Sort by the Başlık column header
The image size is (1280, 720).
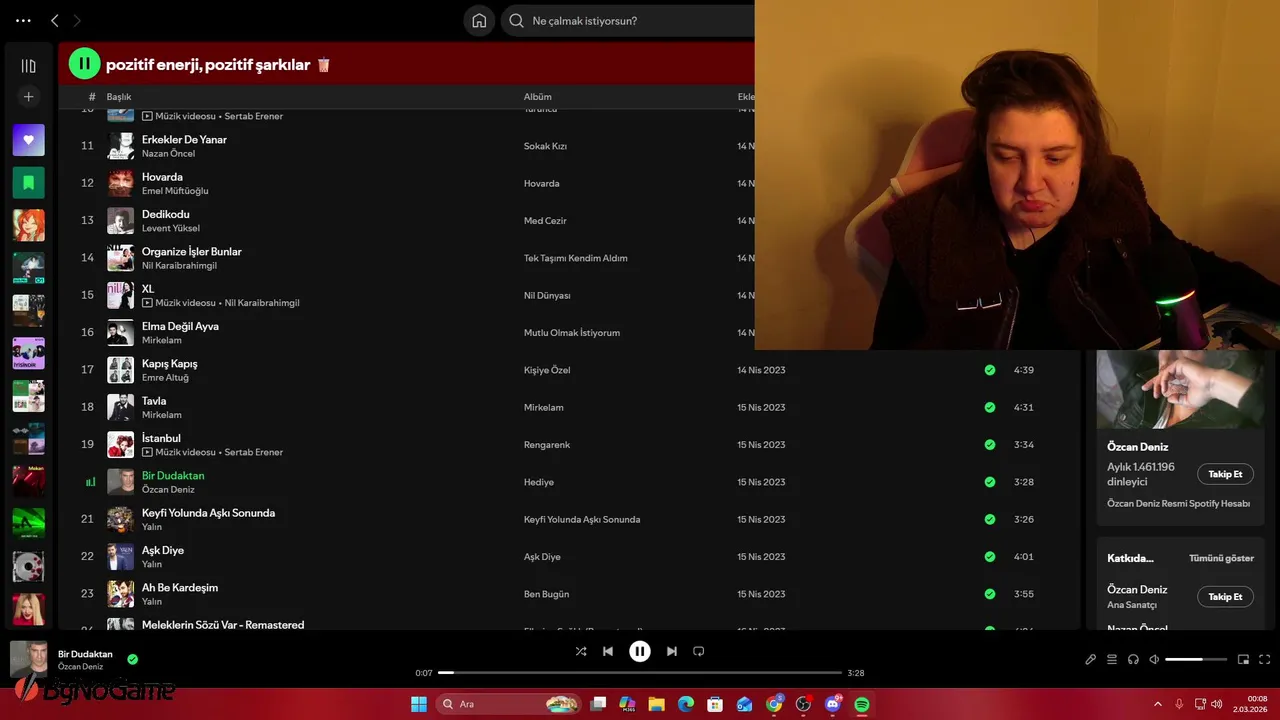119,97
